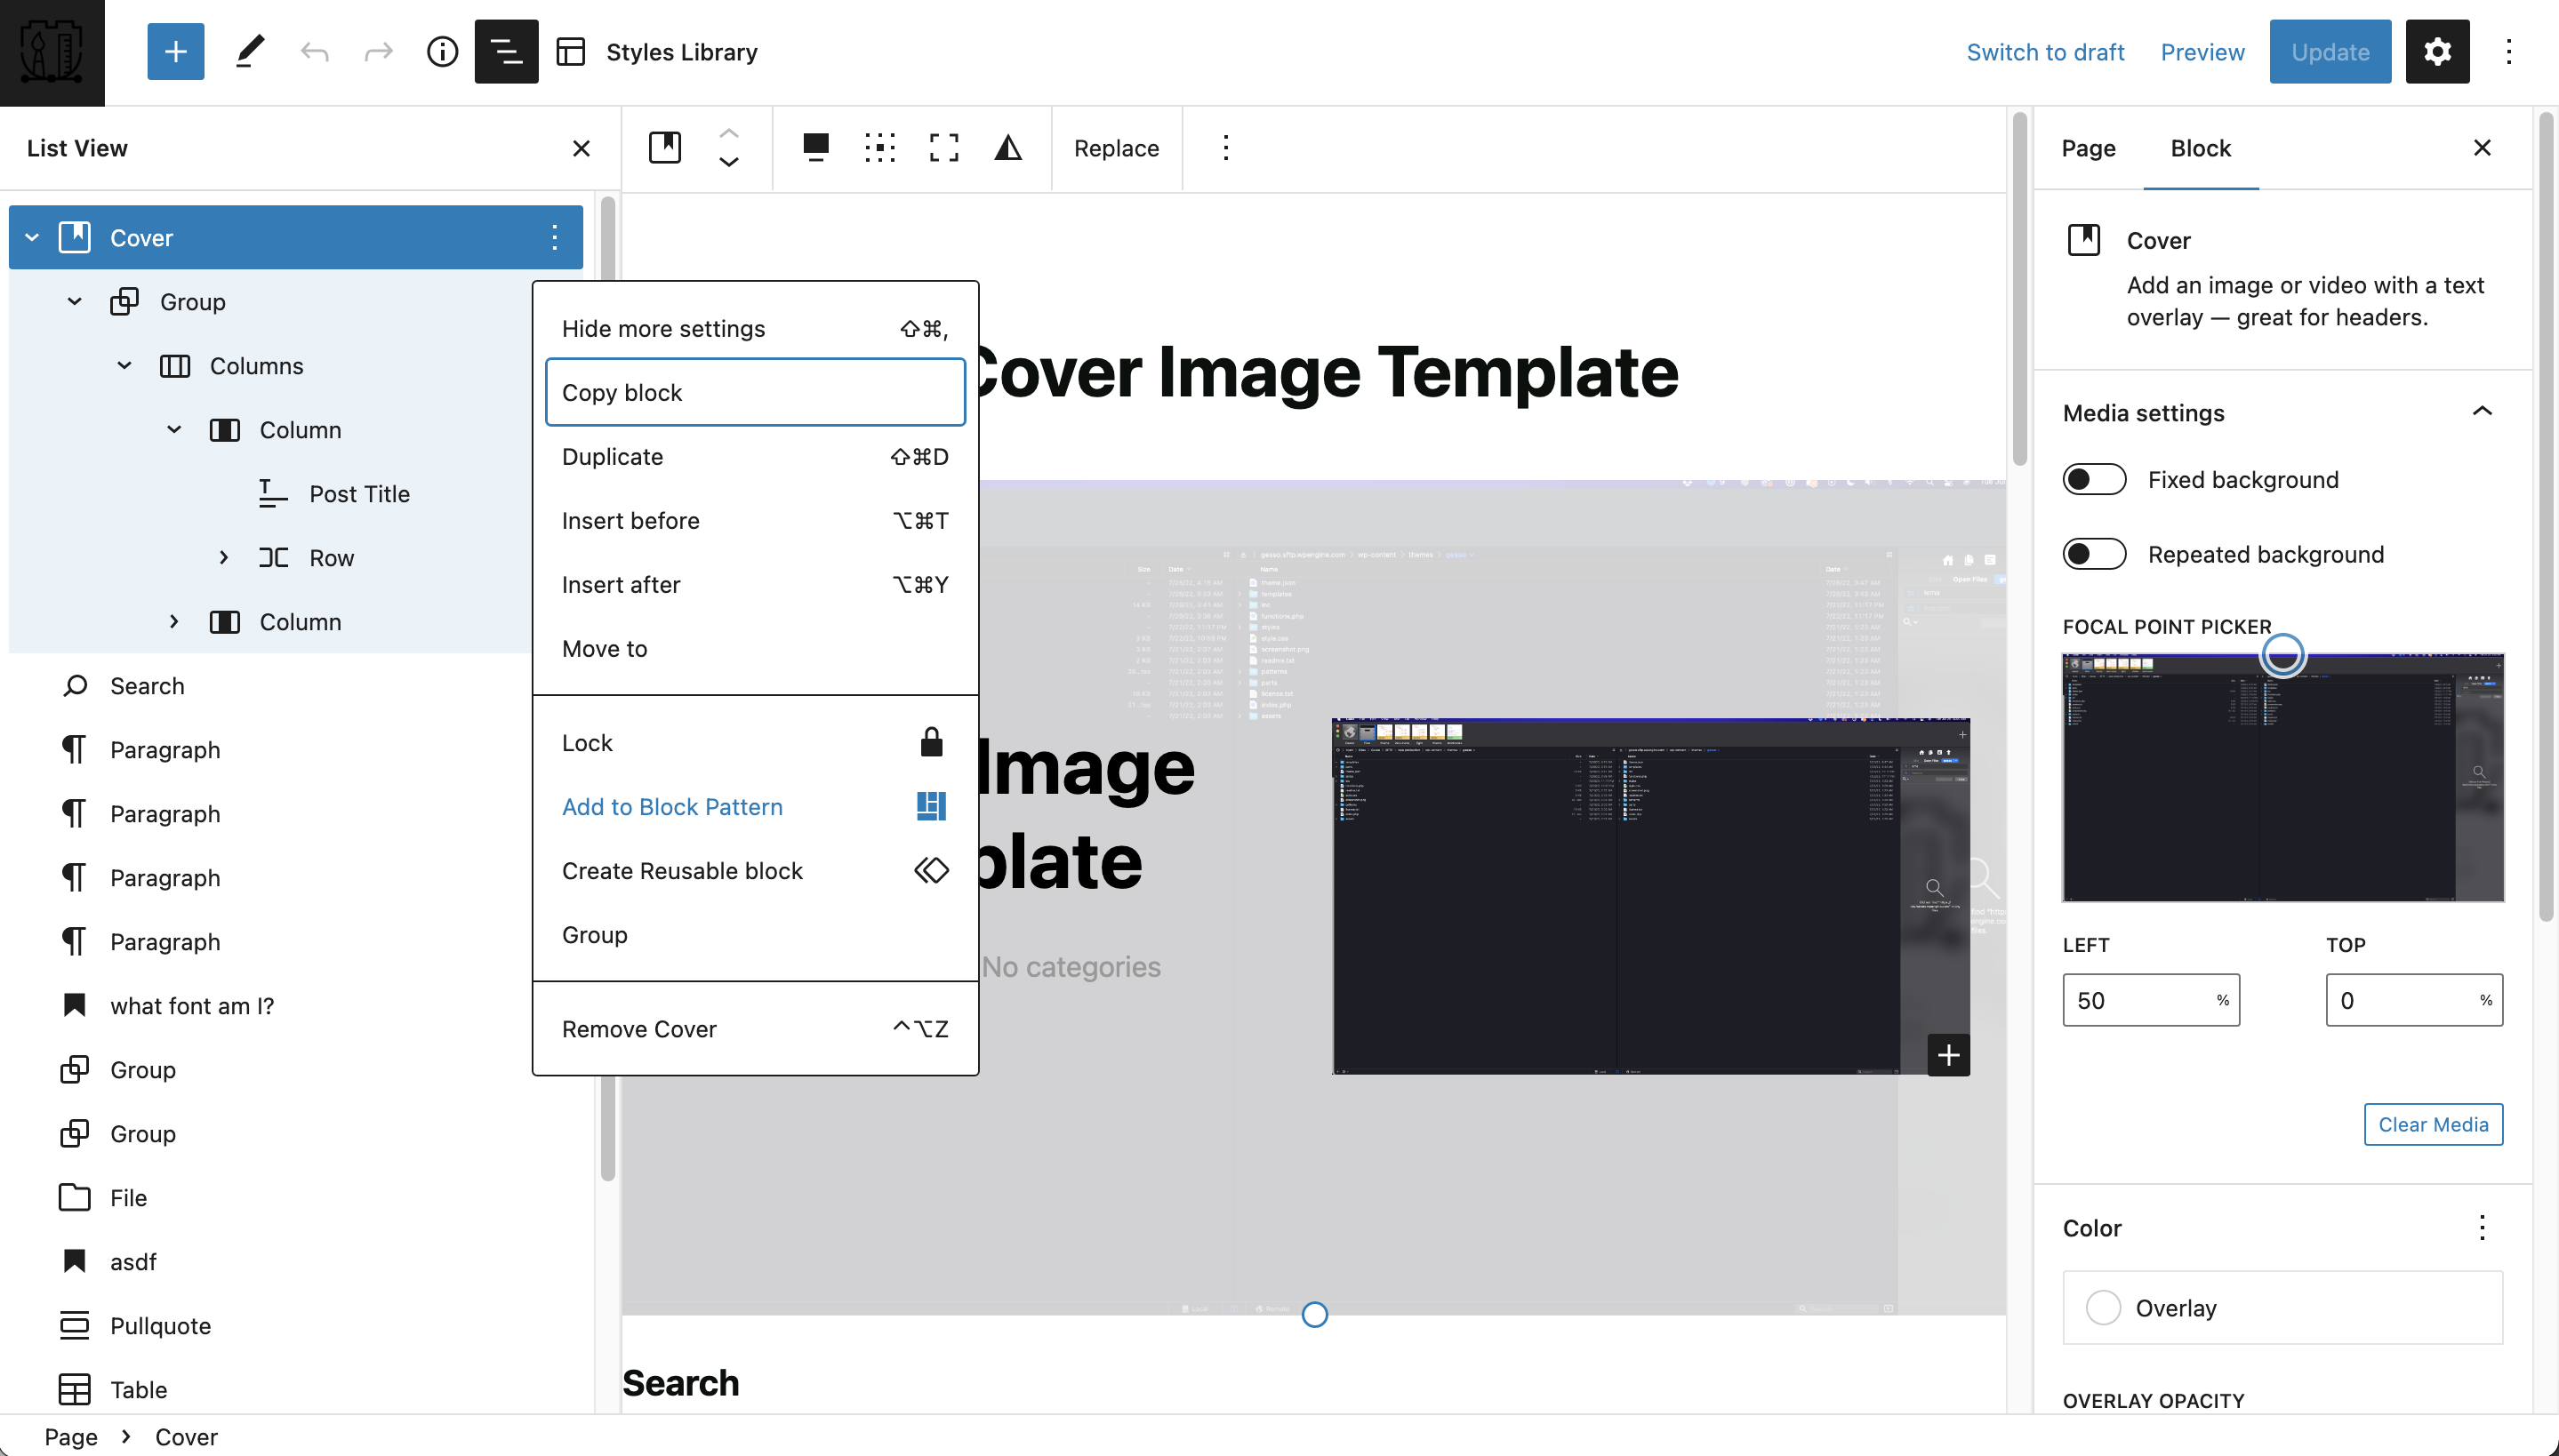Choose Insert after from menu
2559x1456 pixels.
coord(755,584)
